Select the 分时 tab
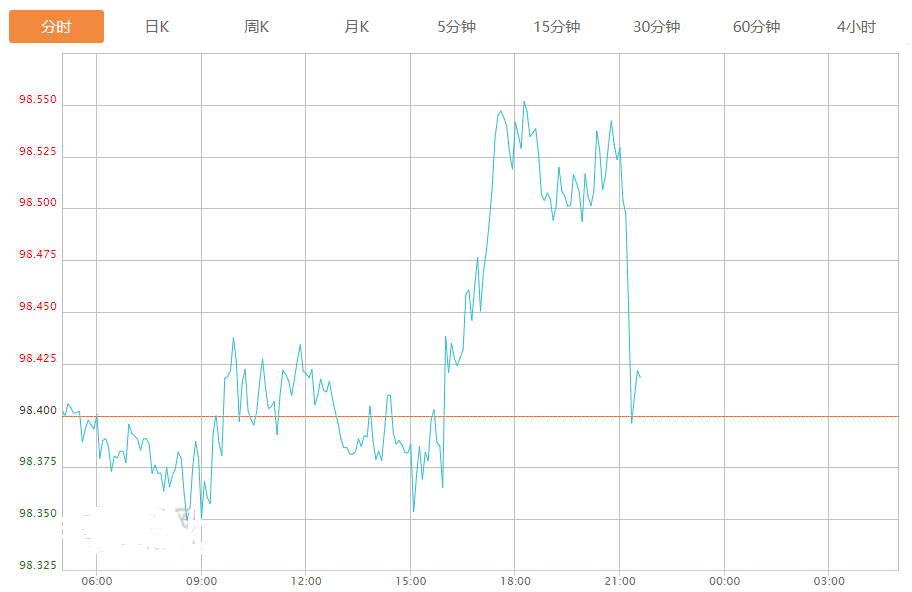Viewport: 912px width, 592px height. [56, 27]
